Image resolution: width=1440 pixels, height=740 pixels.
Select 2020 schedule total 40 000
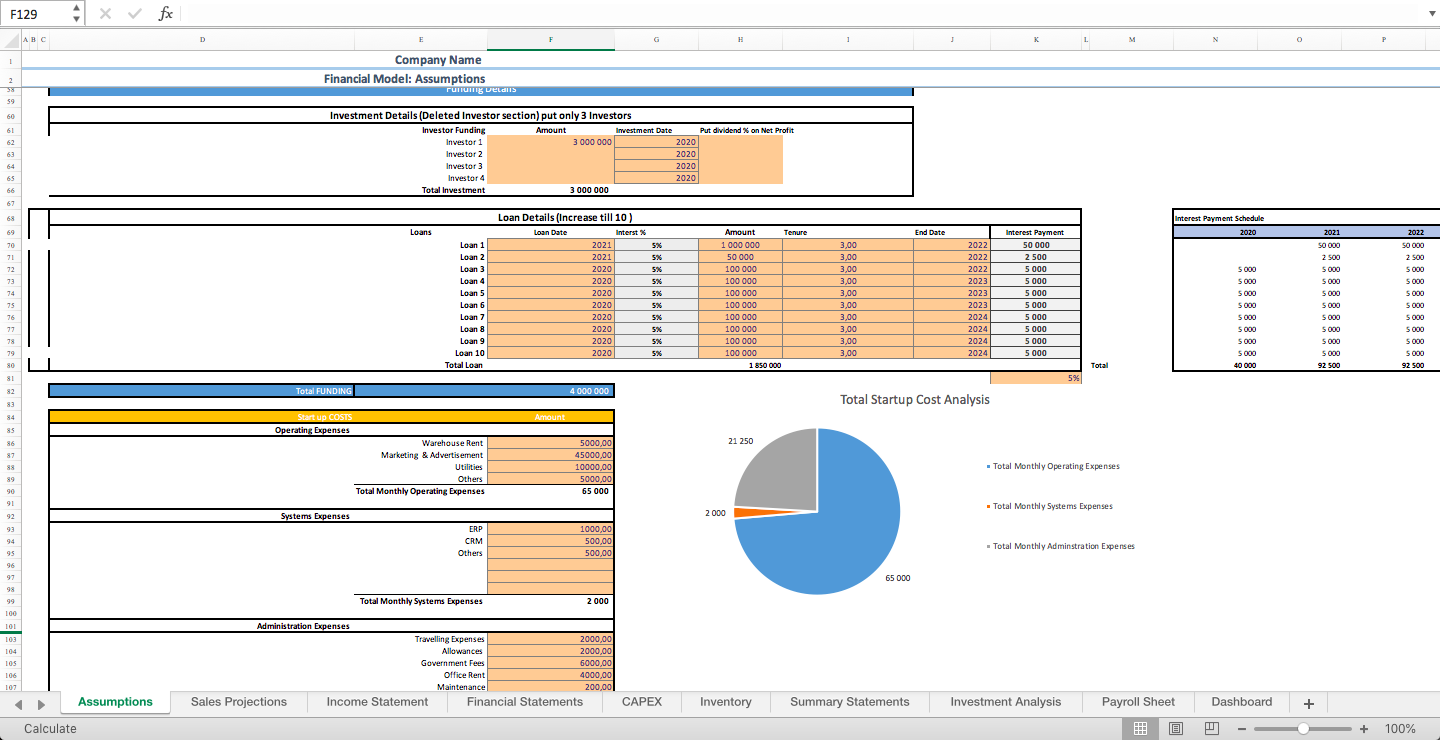pos(1215,365)
